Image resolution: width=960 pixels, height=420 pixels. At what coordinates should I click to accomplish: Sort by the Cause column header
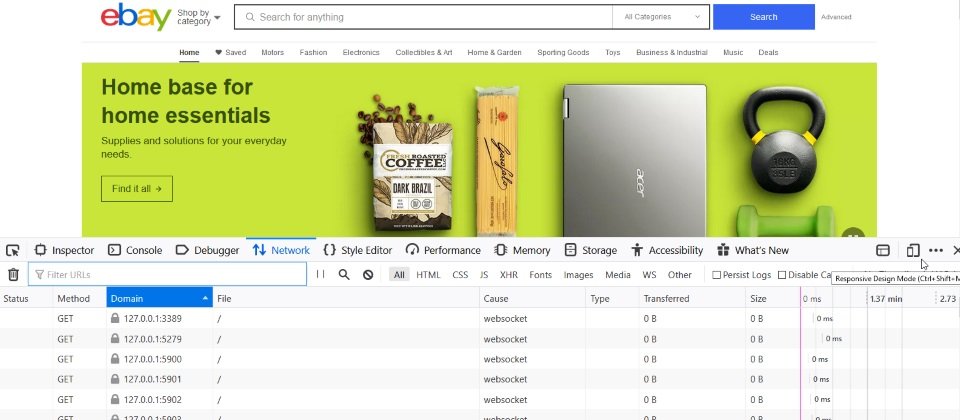532,299
